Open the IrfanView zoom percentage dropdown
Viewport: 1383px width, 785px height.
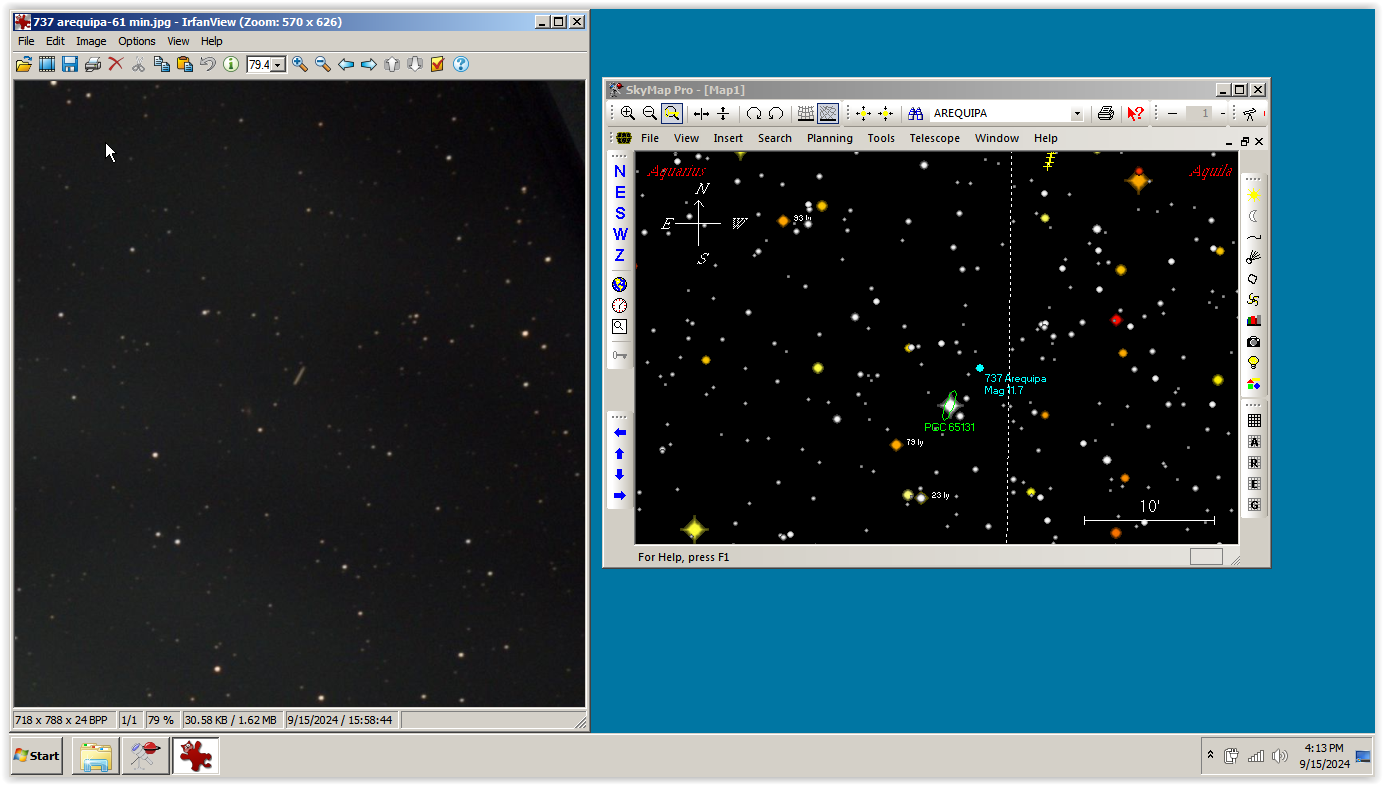(x=278, y=64)
